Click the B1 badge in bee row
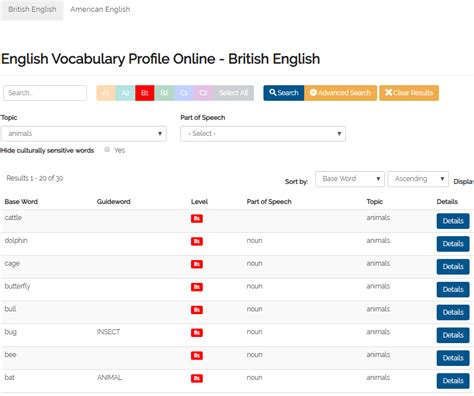The width and height of the screenshot is (474, 396). tap(197, 356)
